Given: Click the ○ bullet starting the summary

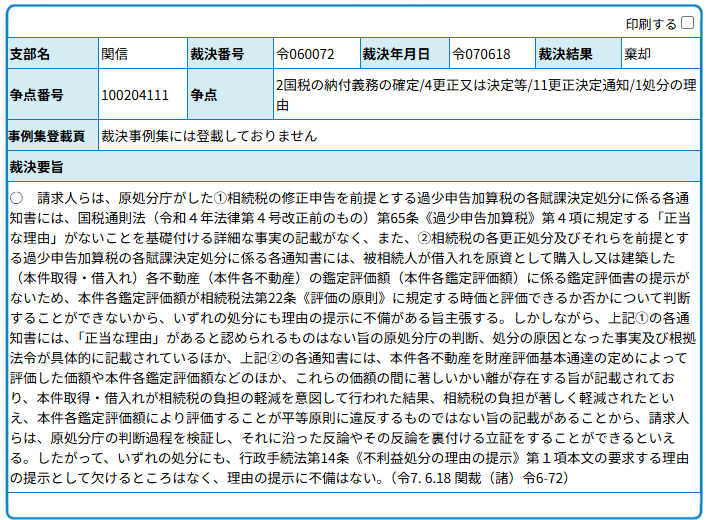Looking at the screenshot, I should [16, 195].
